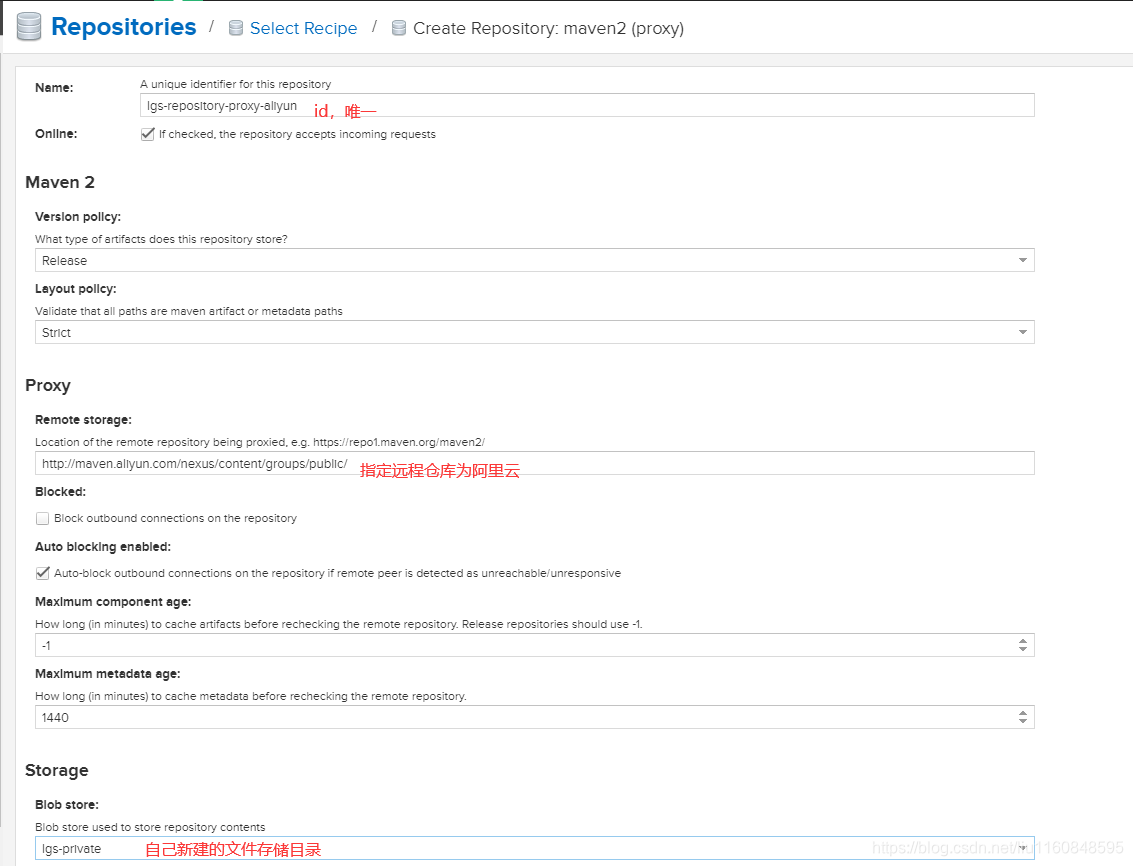Viewport: 1133px width, 866px height.
Task: Open the Repositories breadcrumb link
Action: [x=124, y=27]
